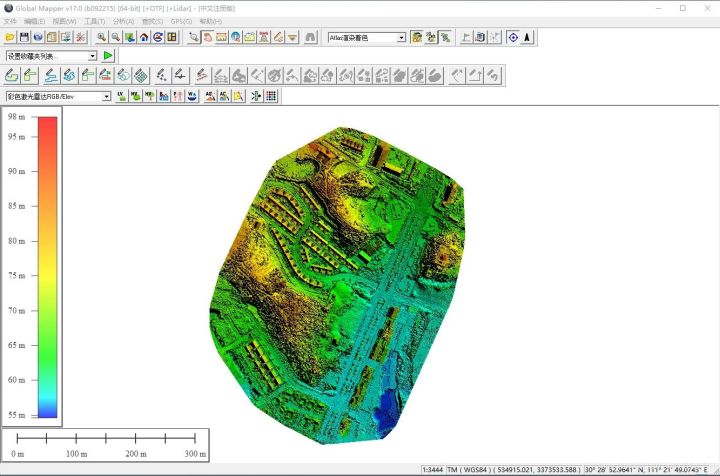
Task: Click the black north arrow toolbar icon
Action: click(528, 37)
